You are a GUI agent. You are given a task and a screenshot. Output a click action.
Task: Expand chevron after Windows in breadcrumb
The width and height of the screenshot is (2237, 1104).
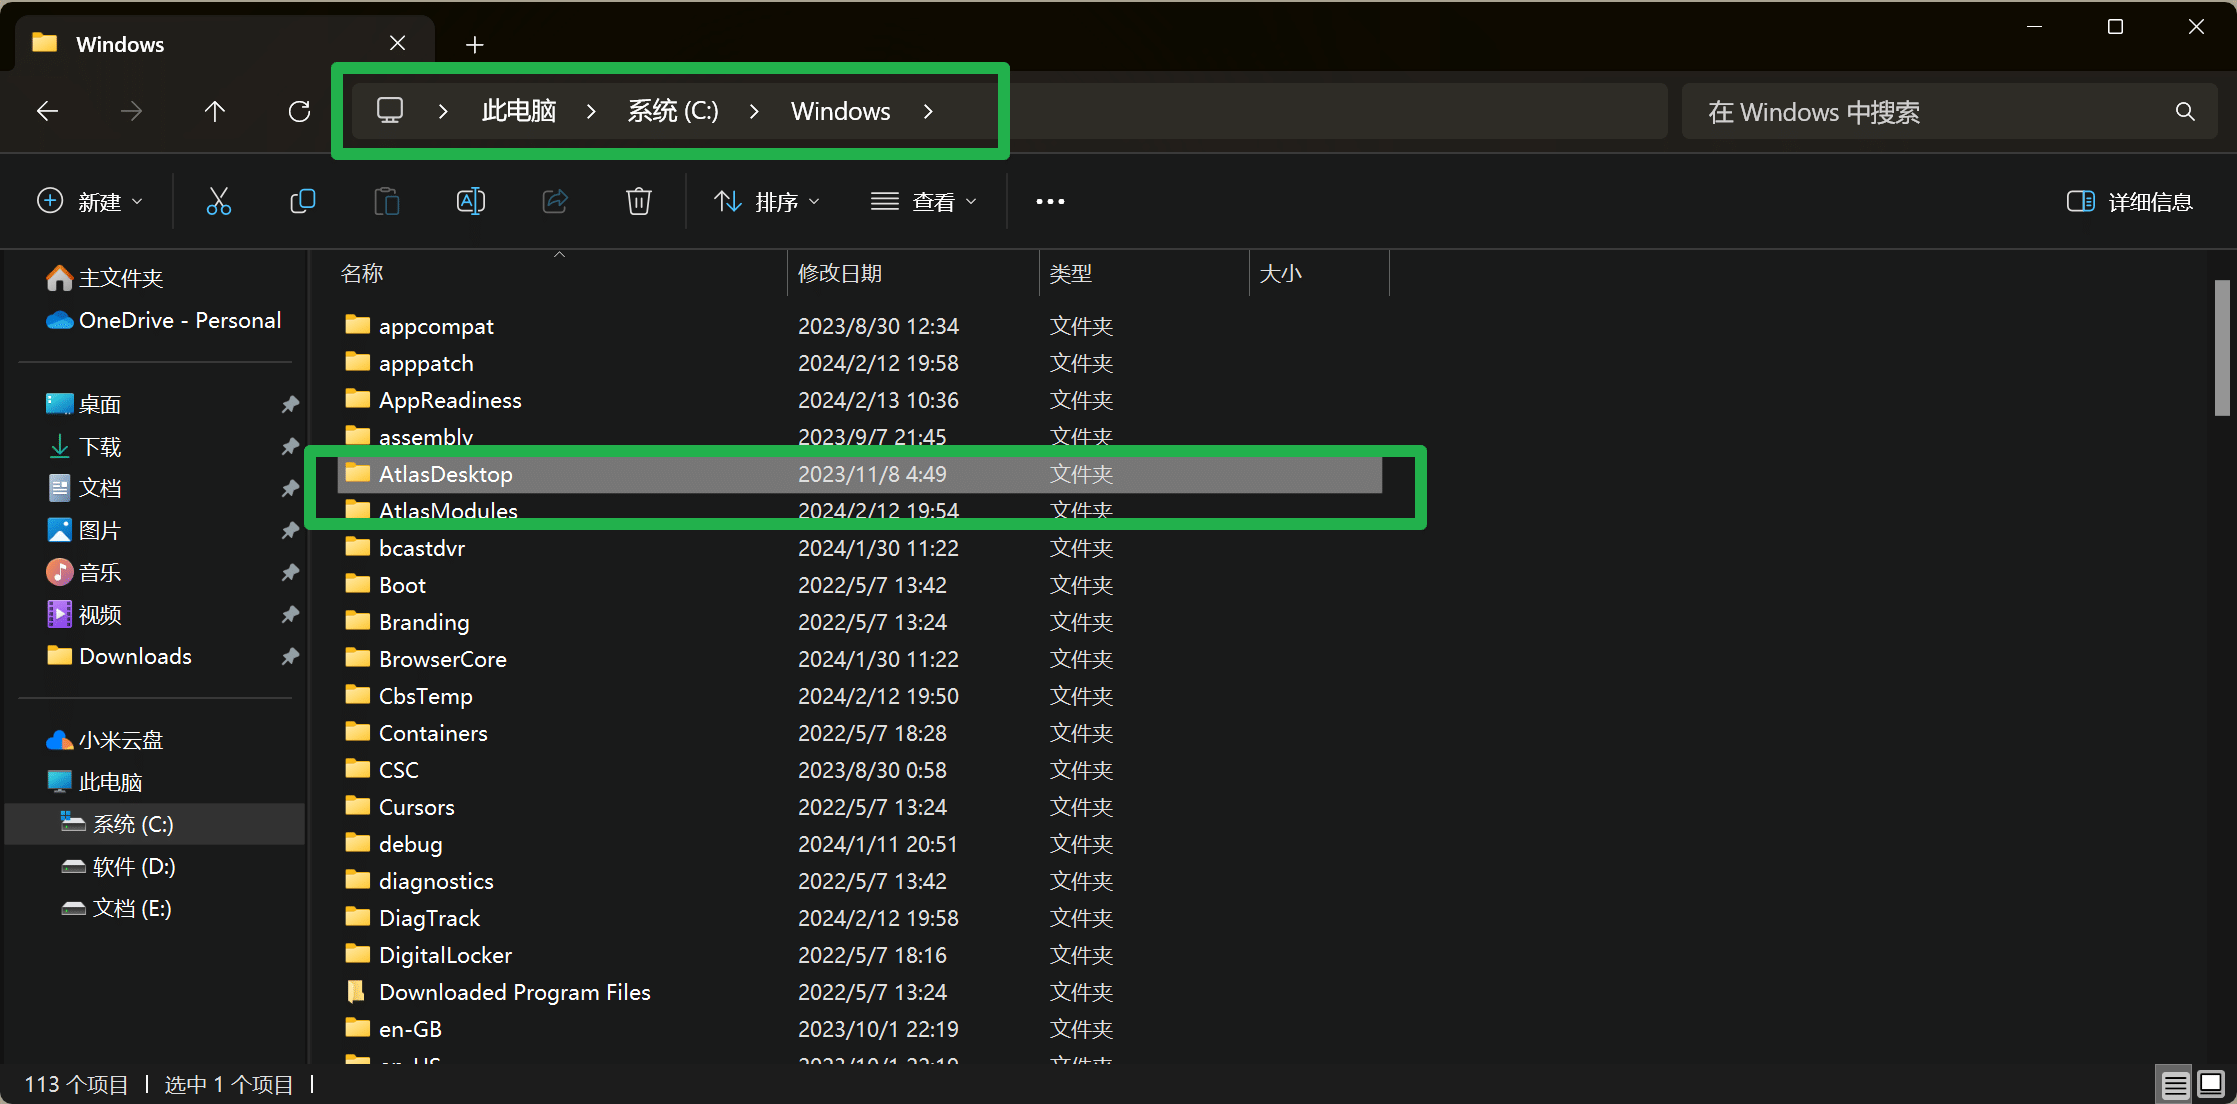(928, 111)
